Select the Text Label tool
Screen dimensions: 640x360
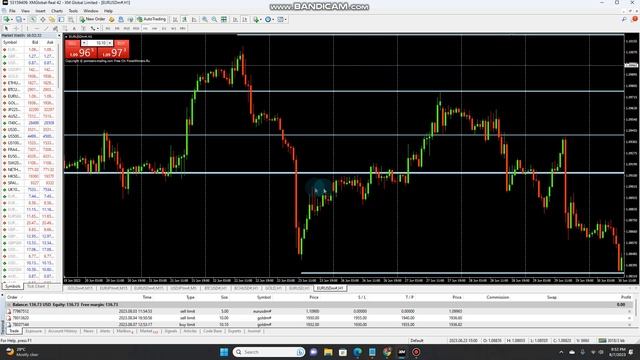(x=83, y=28)
